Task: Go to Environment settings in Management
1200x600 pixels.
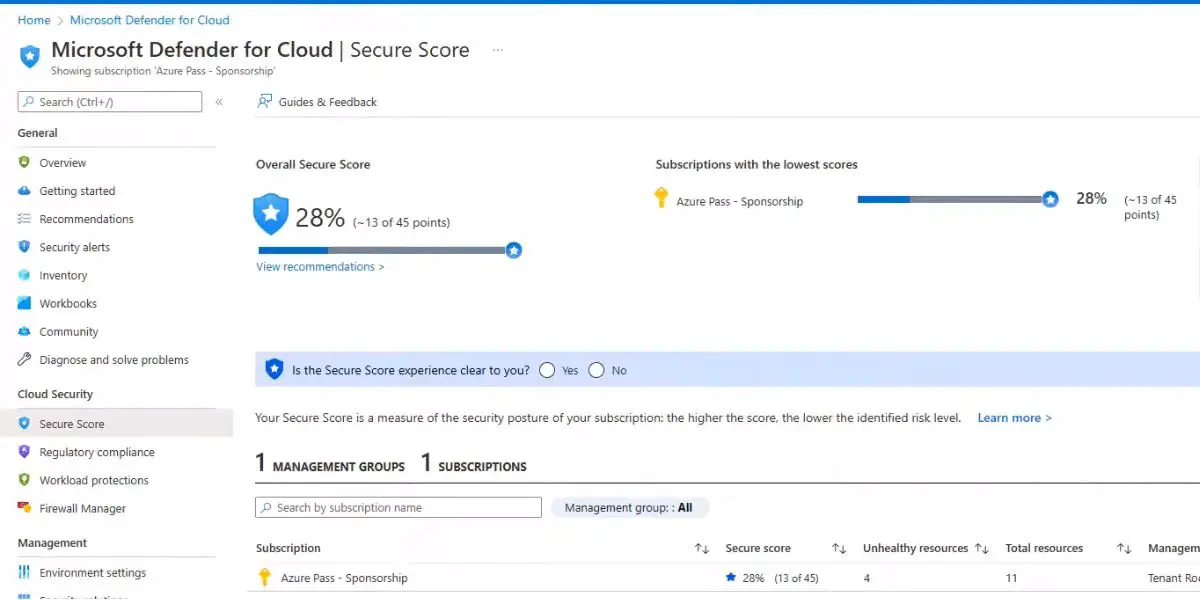Action: [92, 573]
